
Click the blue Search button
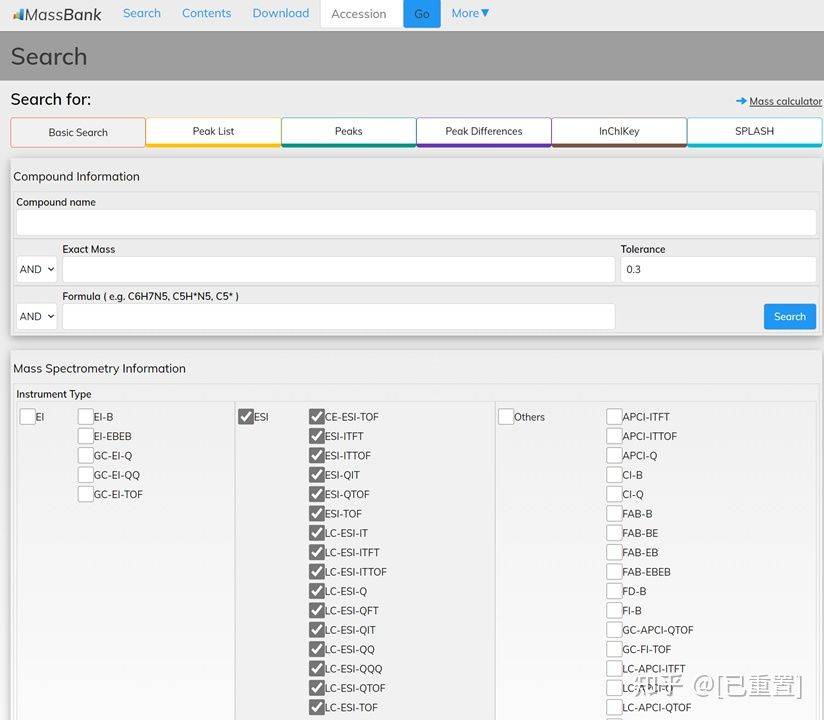coord(790,316)
